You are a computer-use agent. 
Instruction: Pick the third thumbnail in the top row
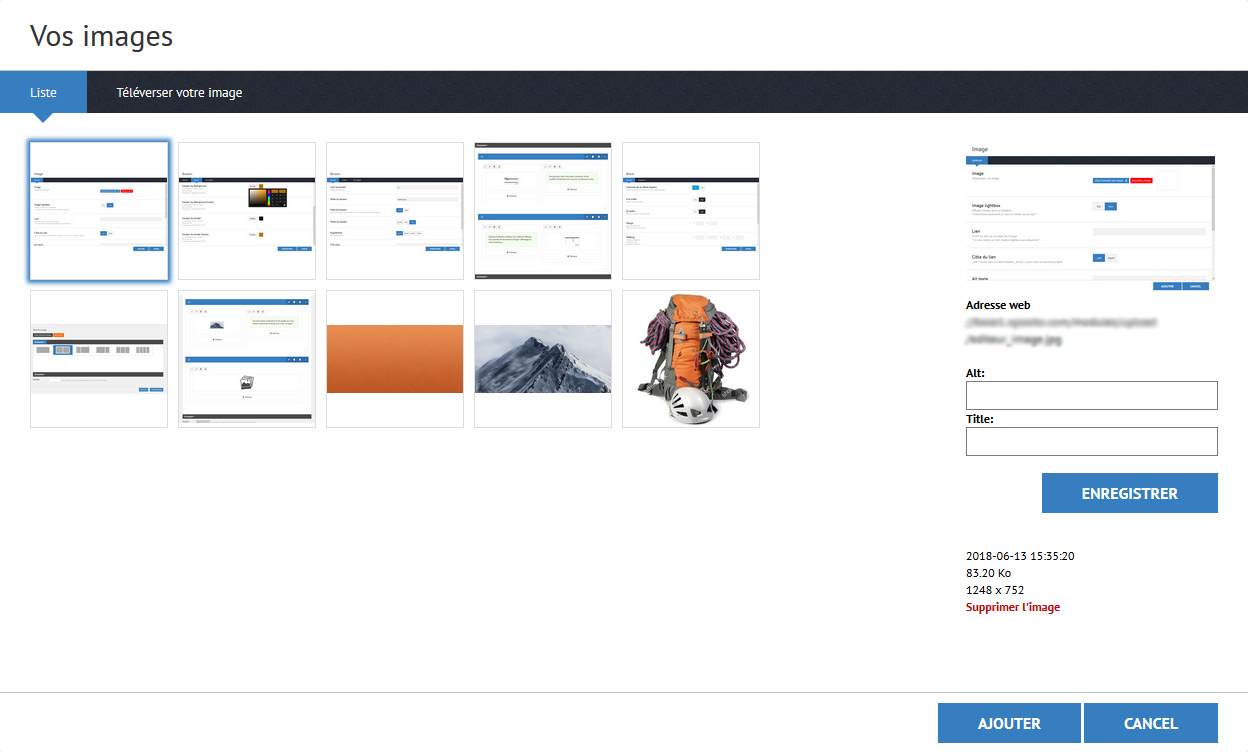coord(395,211)
